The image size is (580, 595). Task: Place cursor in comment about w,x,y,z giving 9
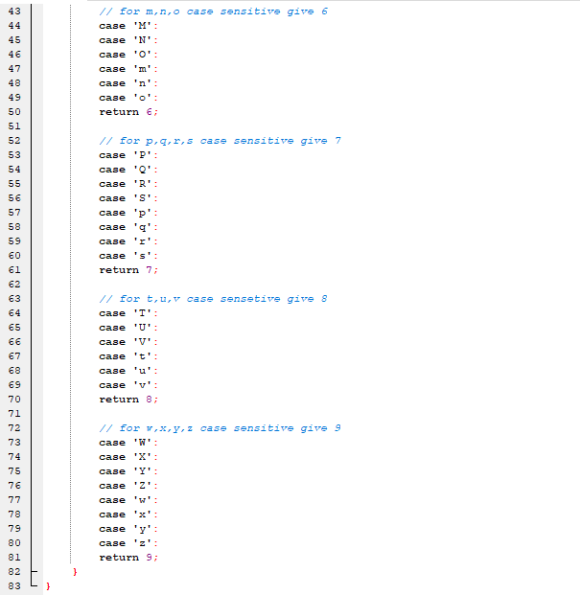tap(220, 428)
